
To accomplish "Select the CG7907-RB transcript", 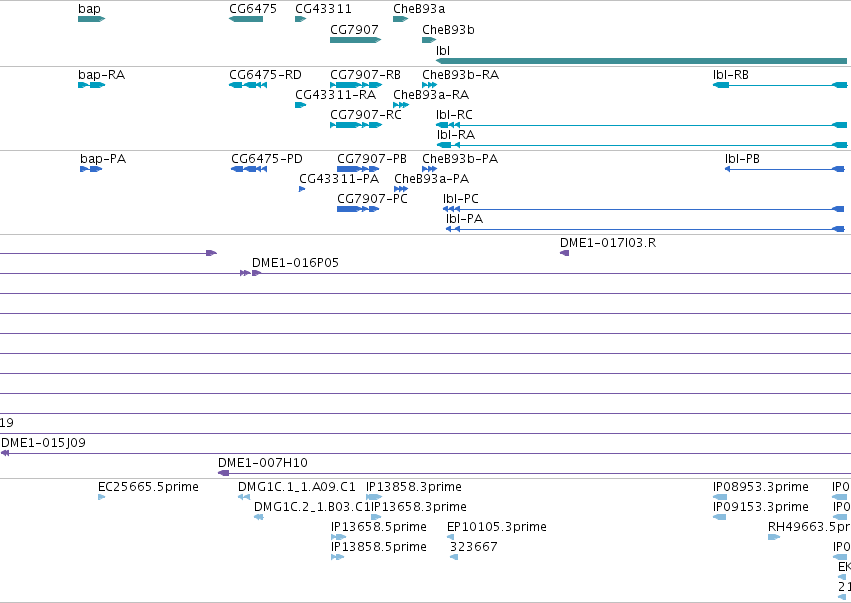I will pyautogui.click(x=356, y=85).
